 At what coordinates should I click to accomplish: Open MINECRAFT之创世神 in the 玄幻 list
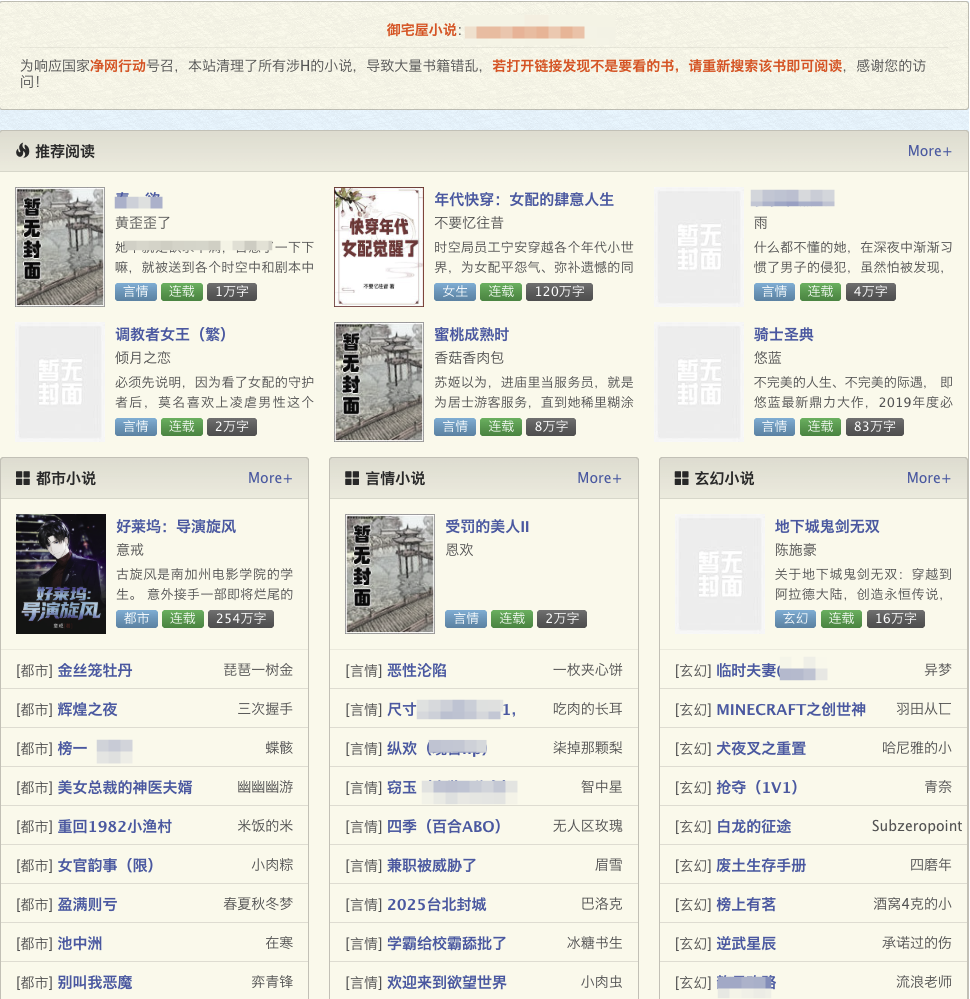click(x=791, y=709)
